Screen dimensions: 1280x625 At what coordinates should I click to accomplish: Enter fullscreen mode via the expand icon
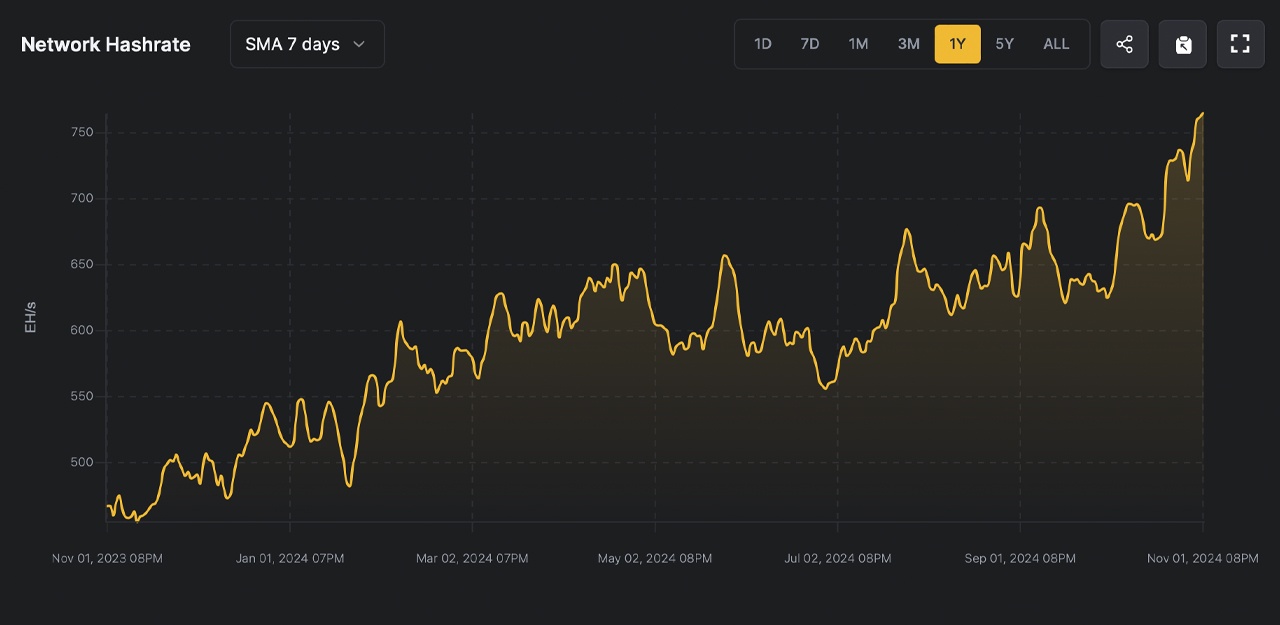click(x=1240, y=44)
